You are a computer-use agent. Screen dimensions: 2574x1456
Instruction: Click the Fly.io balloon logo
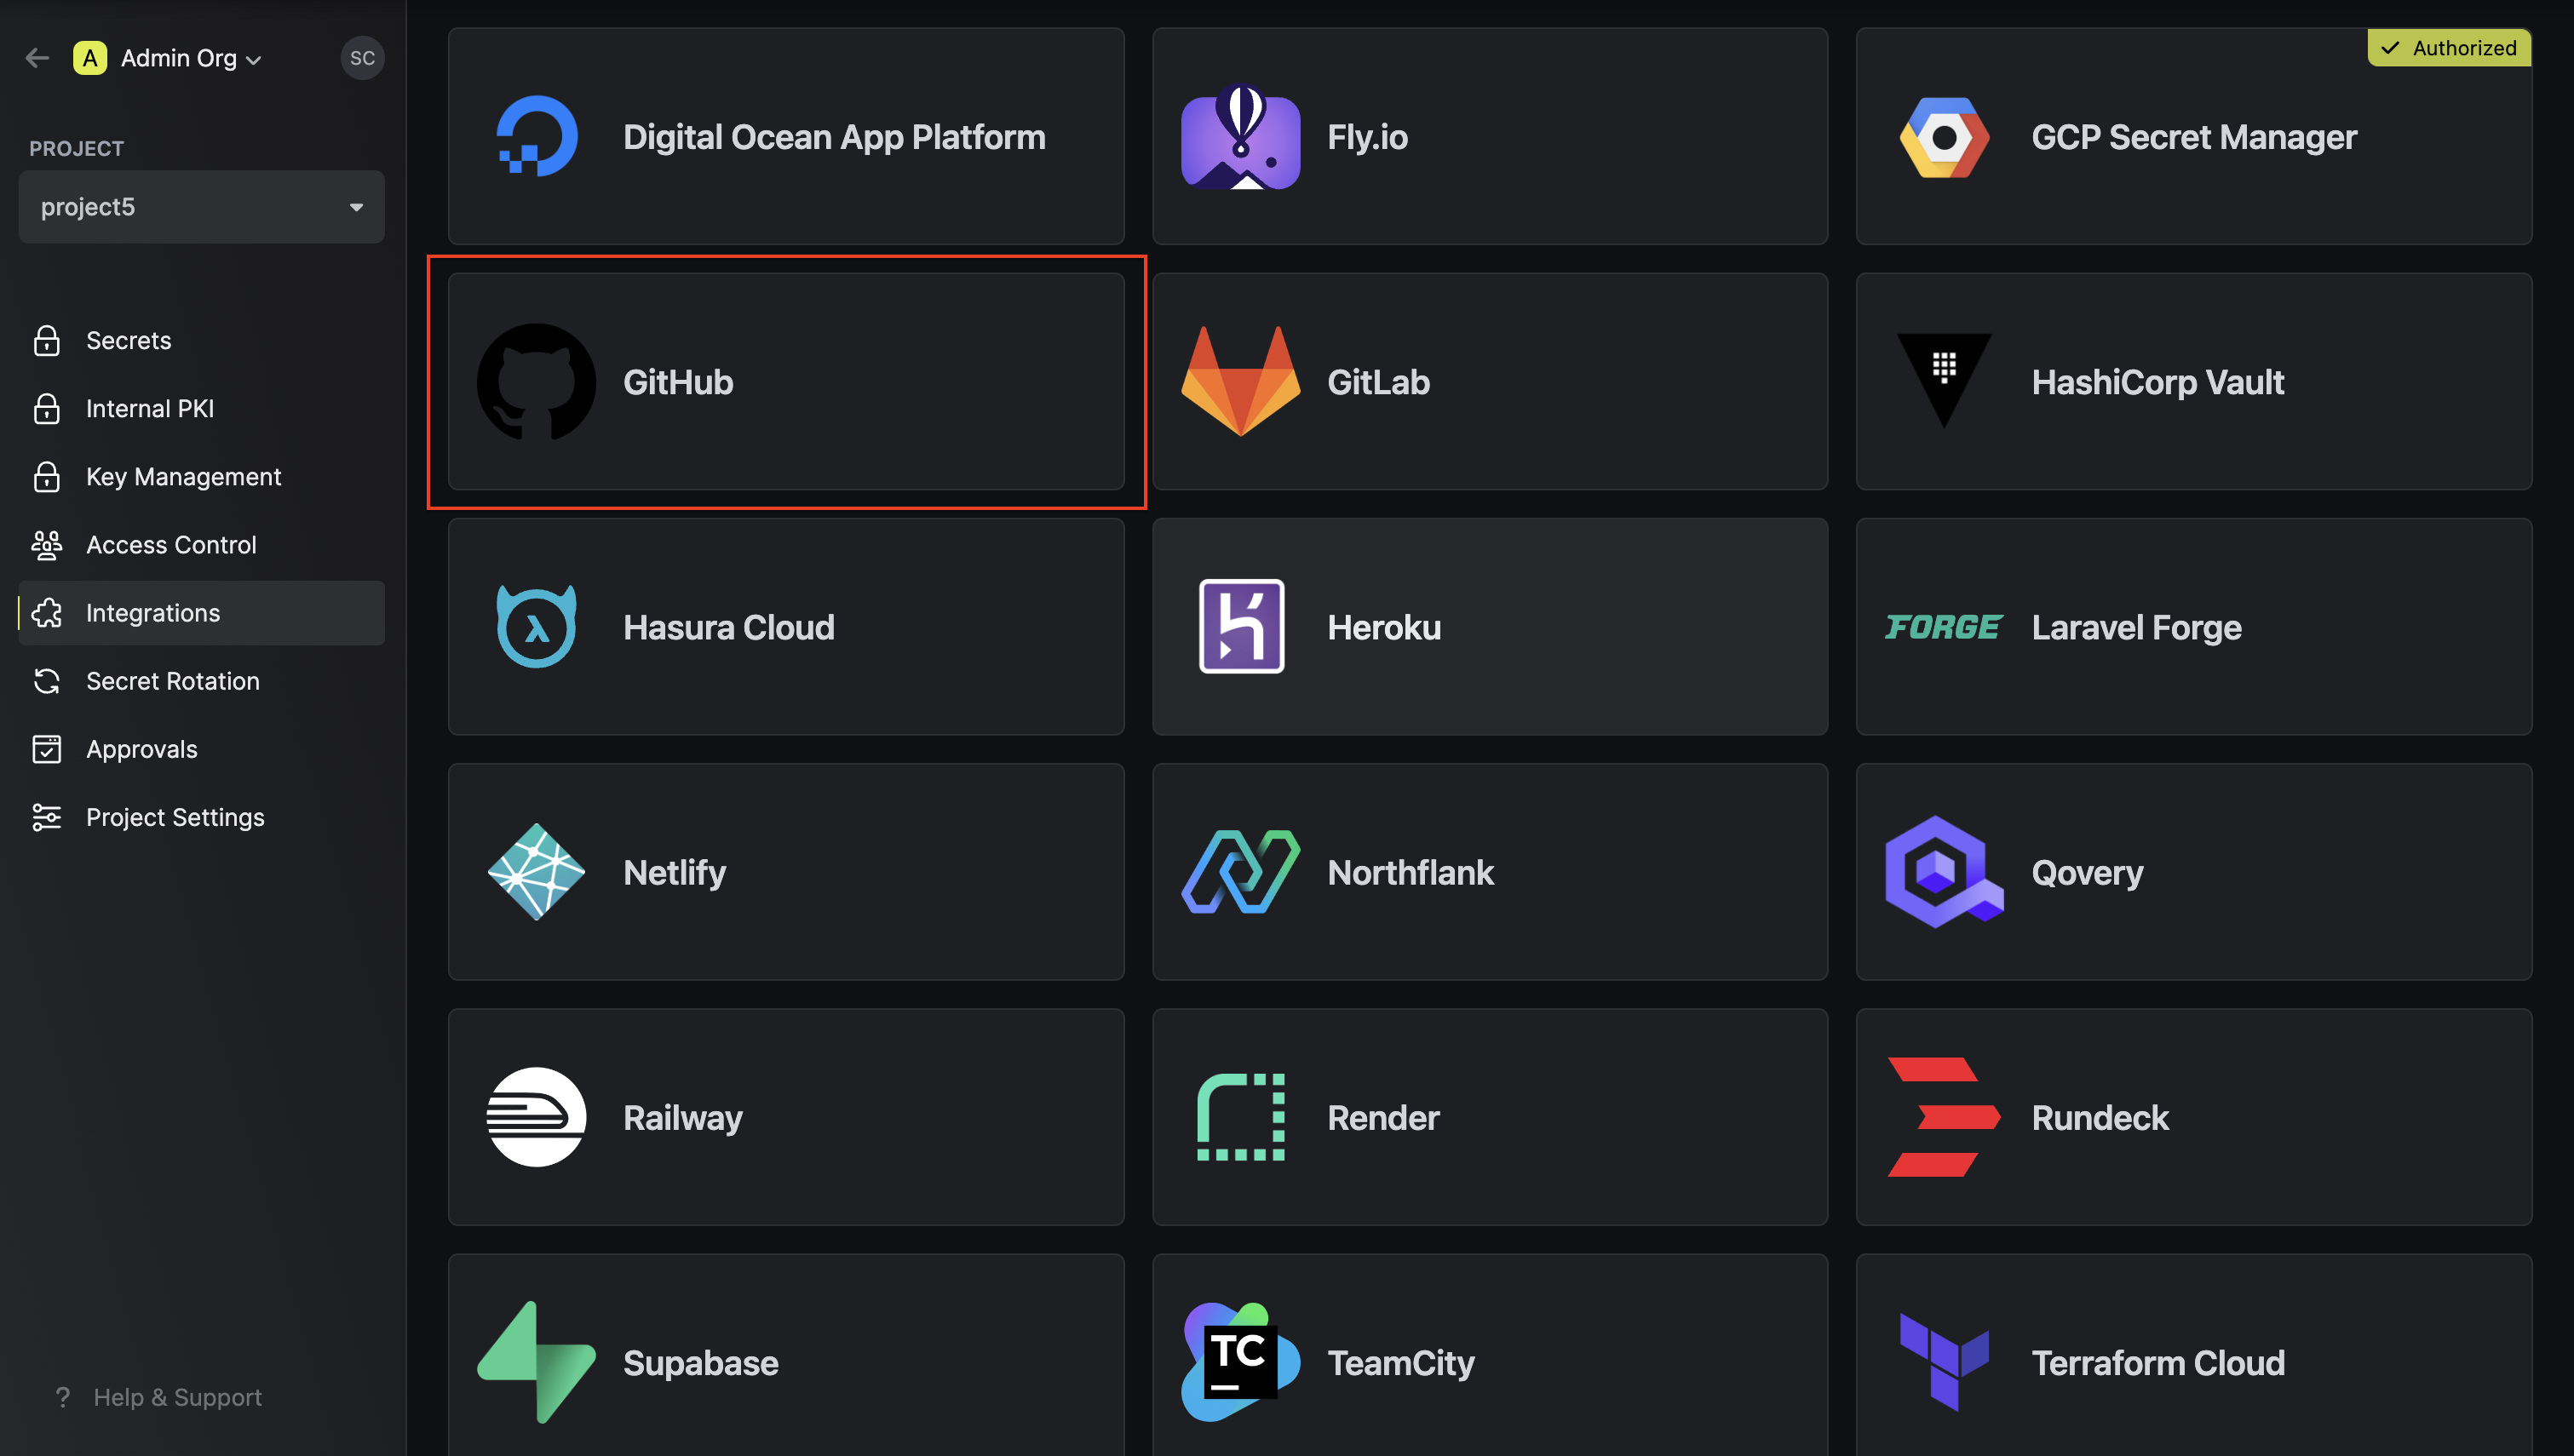pos(1241,136)
